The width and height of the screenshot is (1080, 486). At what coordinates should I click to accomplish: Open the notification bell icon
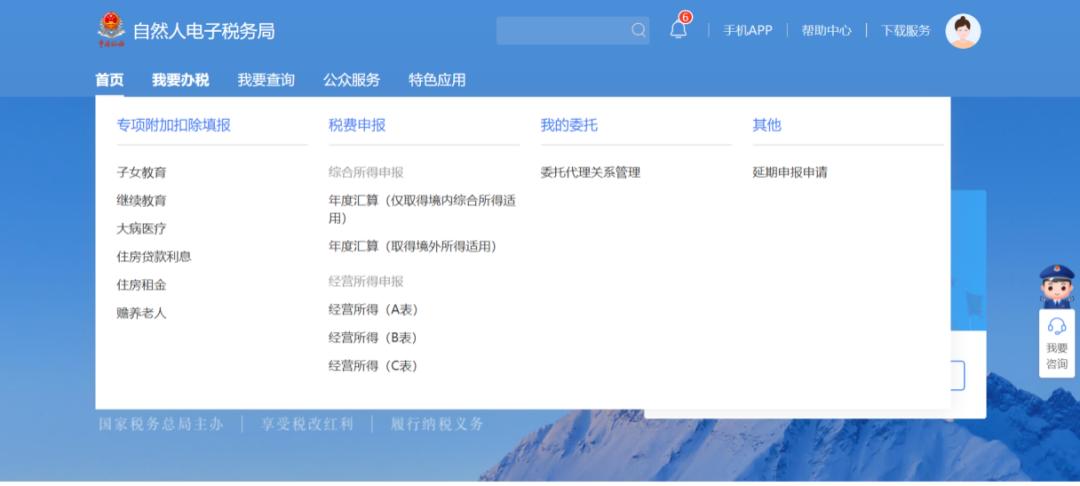point(678,30)
